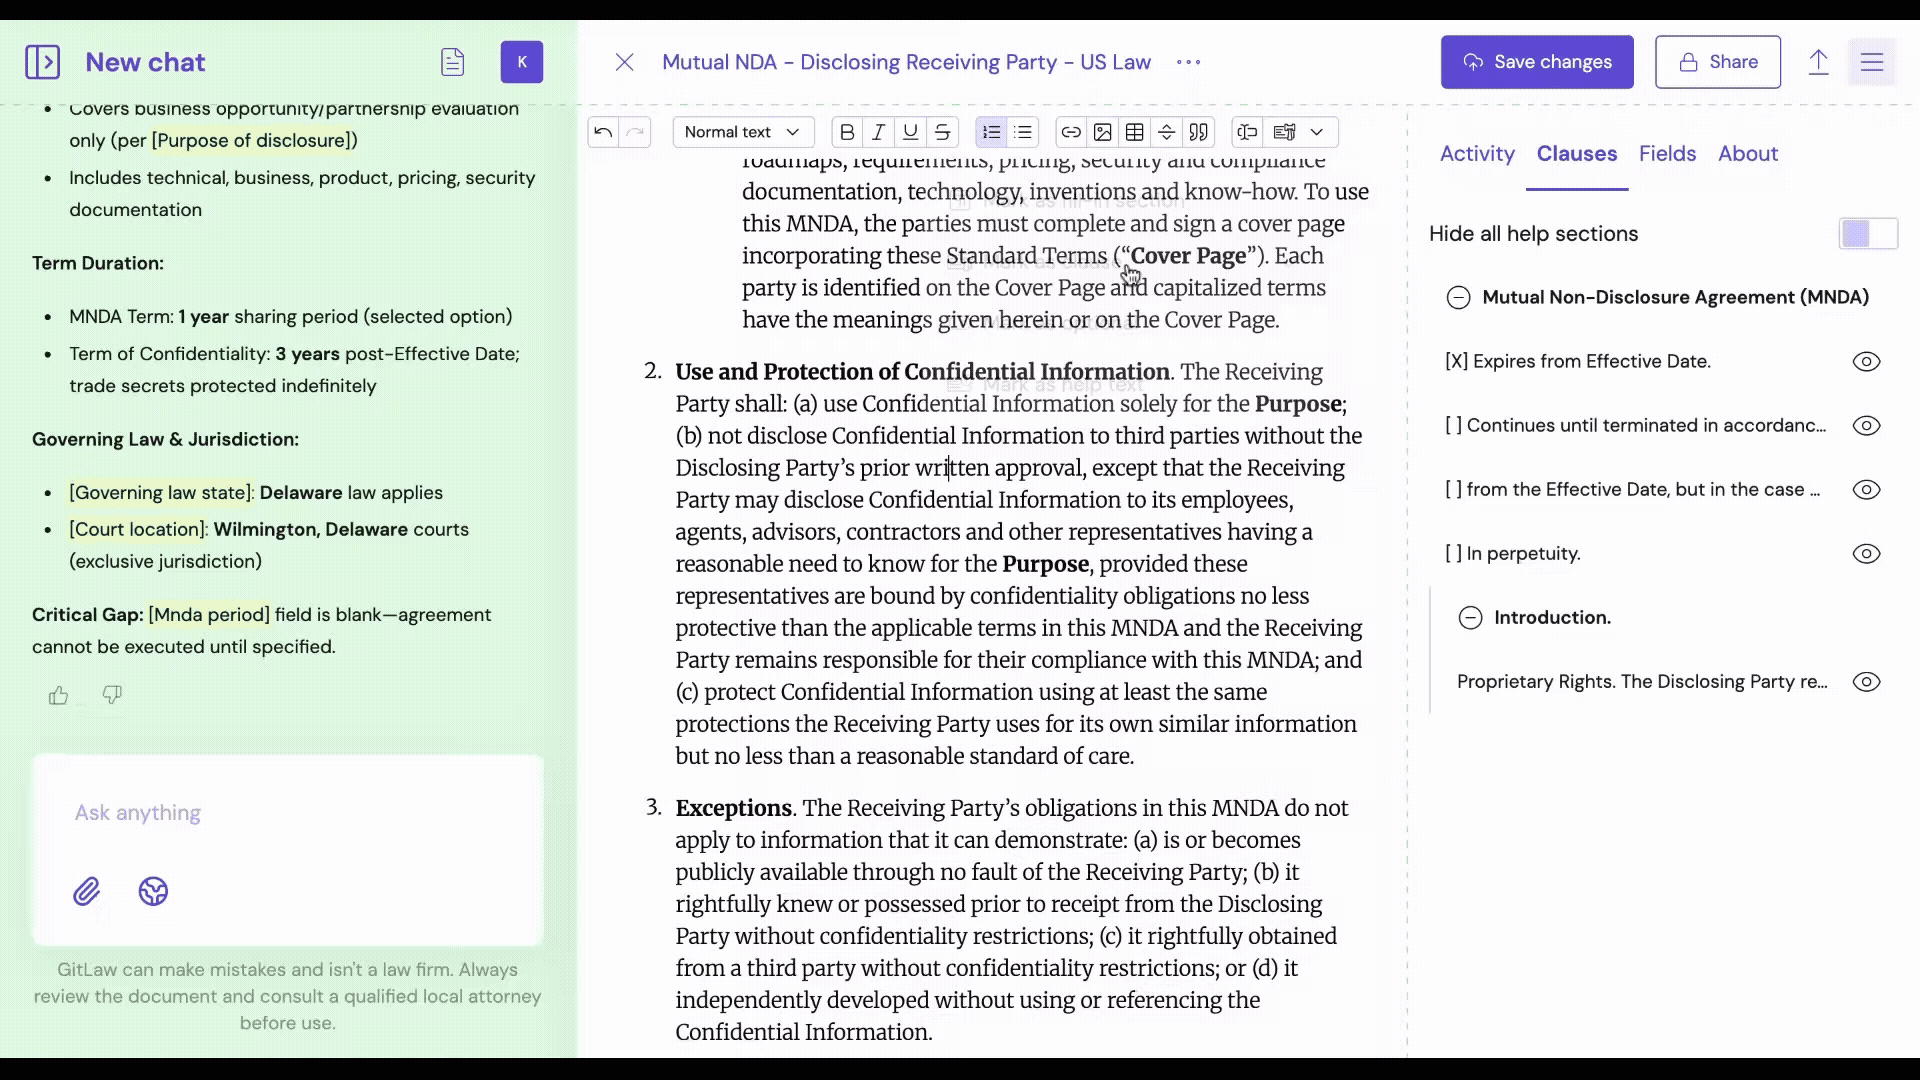Collapse the Mutual Non-Disclosure Agreement (MNDA) section
Image resolution: width=1920 pixels, height=1080 pixels.
tap(1458, 298)
